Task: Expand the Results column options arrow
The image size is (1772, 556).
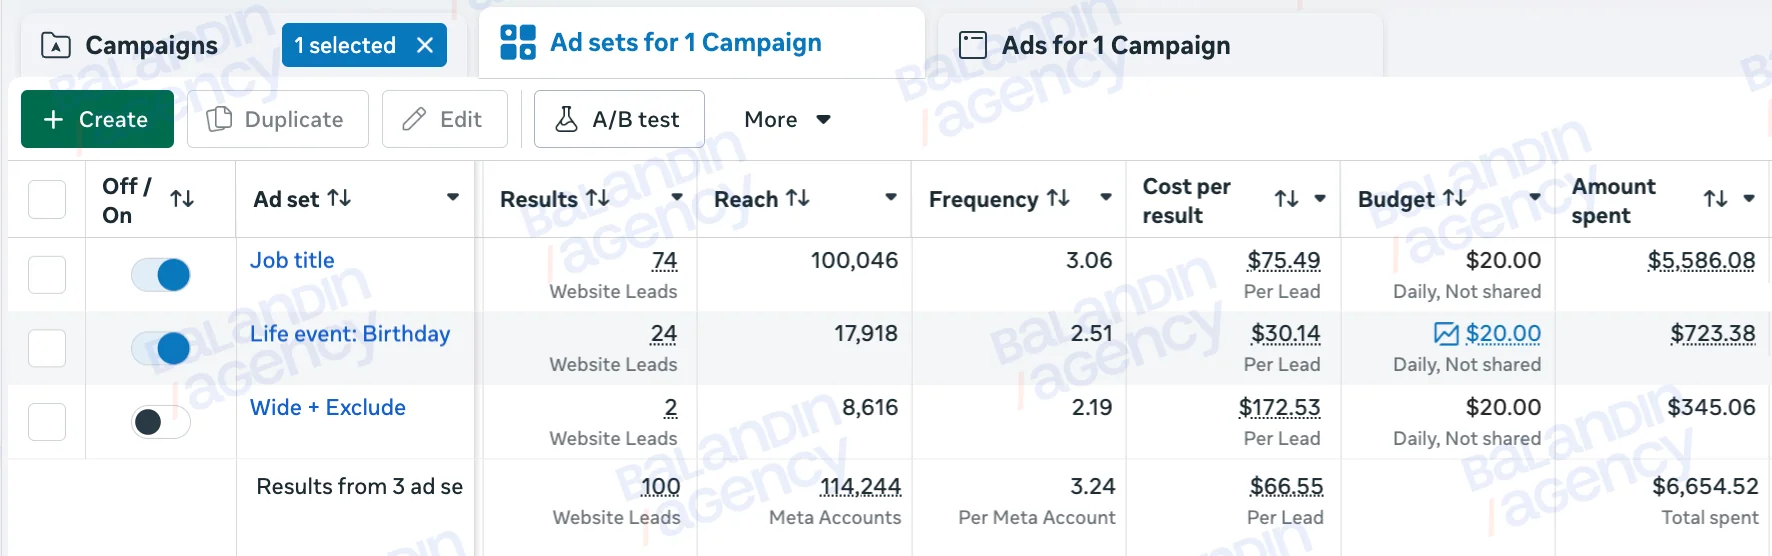Action: click(677, 198)
